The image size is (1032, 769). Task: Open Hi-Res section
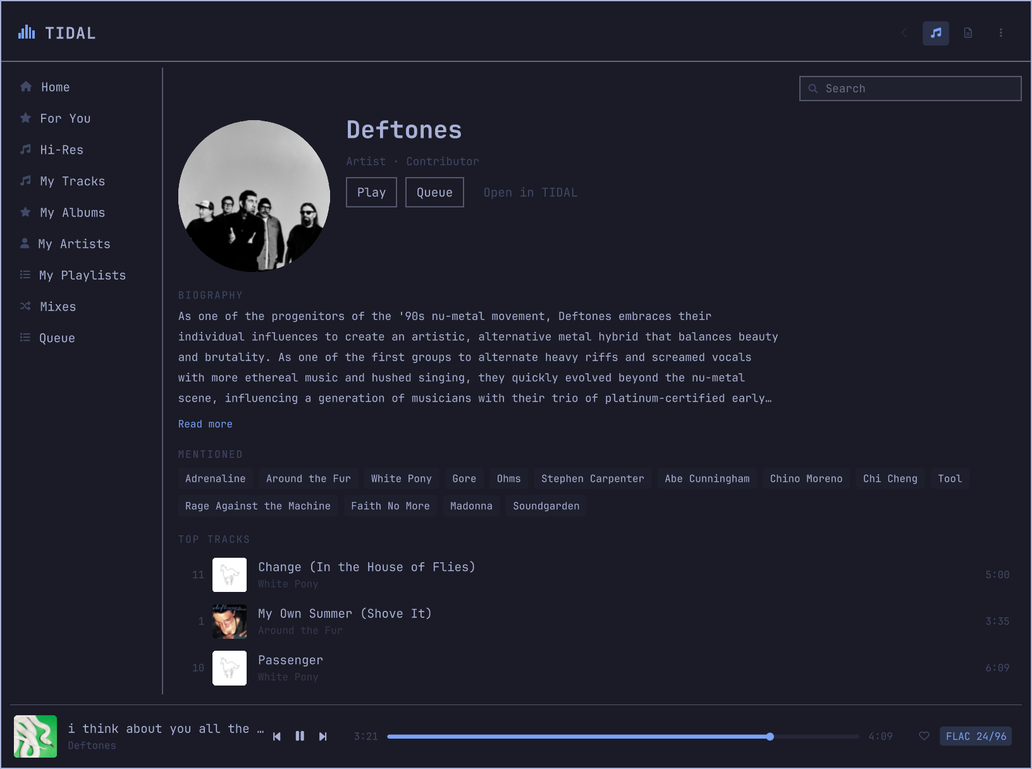(x=61, y=149)
